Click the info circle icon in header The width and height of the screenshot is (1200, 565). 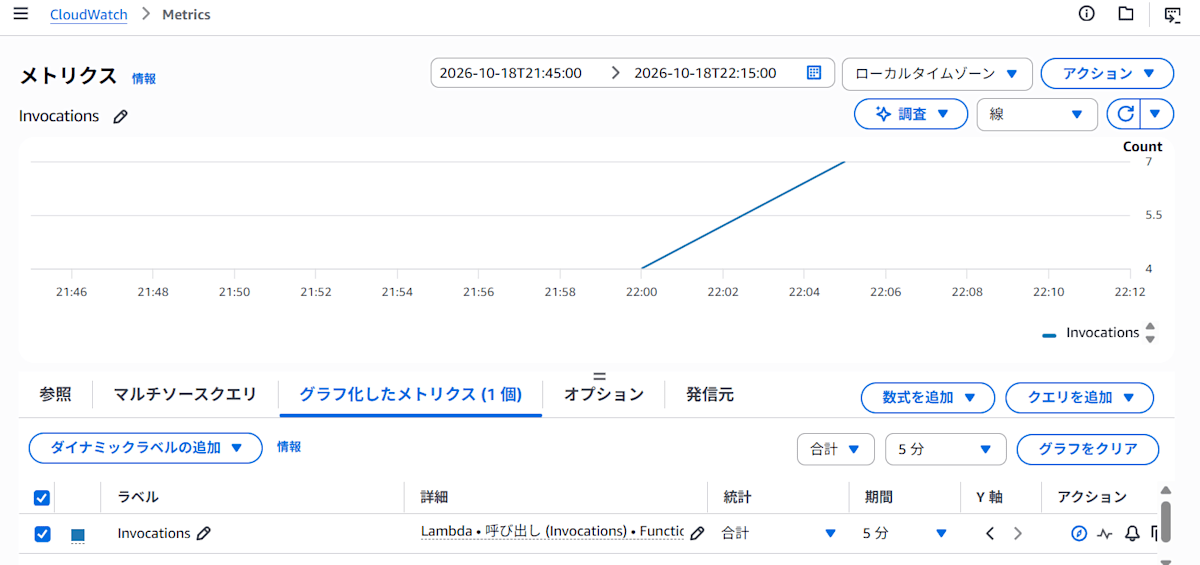[x=1087, y=14]
